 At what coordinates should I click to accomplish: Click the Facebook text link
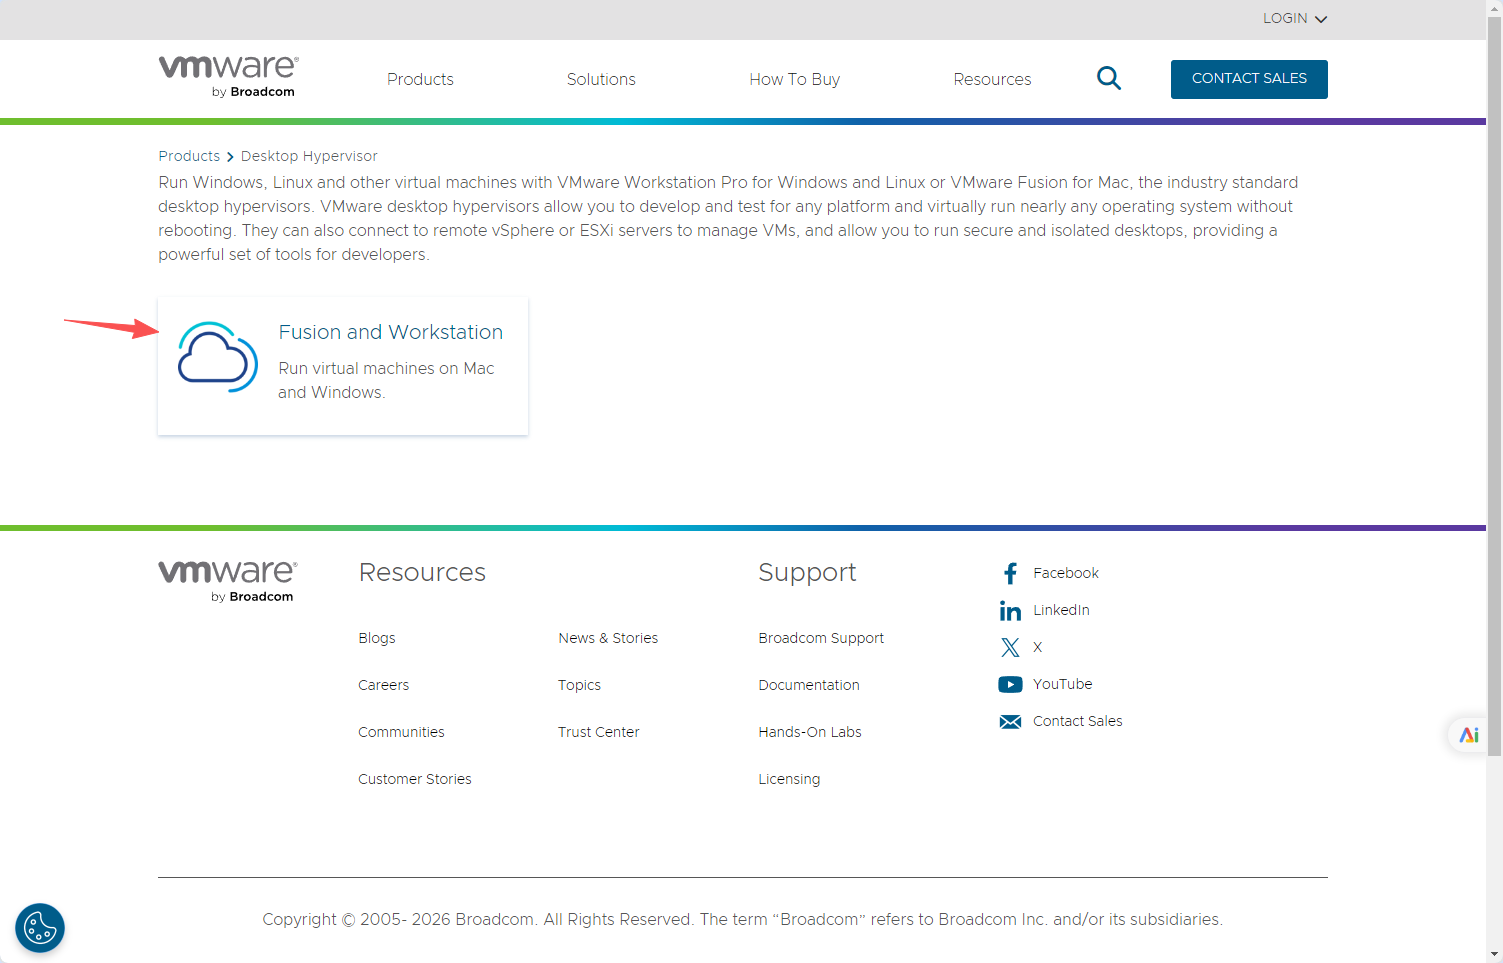pyautogui.click(x=1066, y=573)
